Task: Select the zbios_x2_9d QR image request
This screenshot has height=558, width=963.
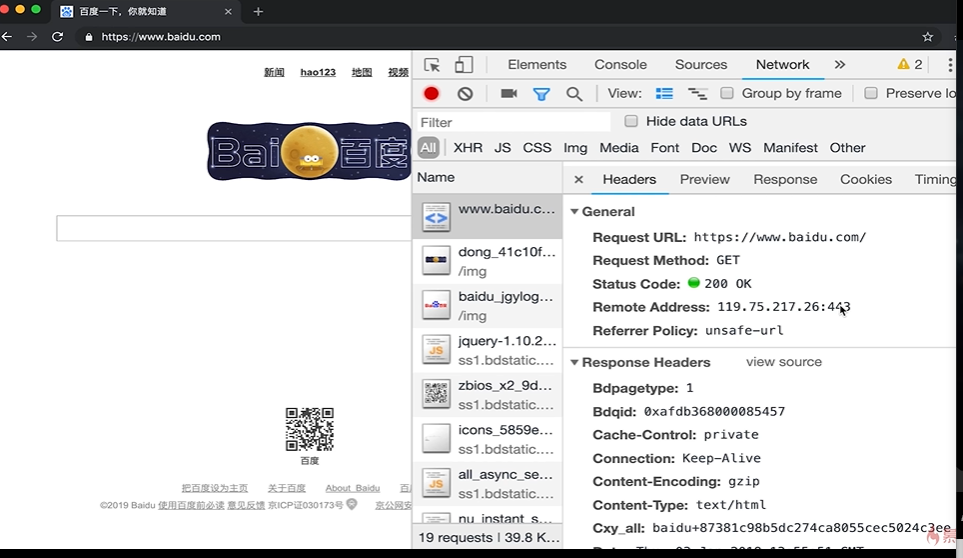Action: (x=488, y=395)
